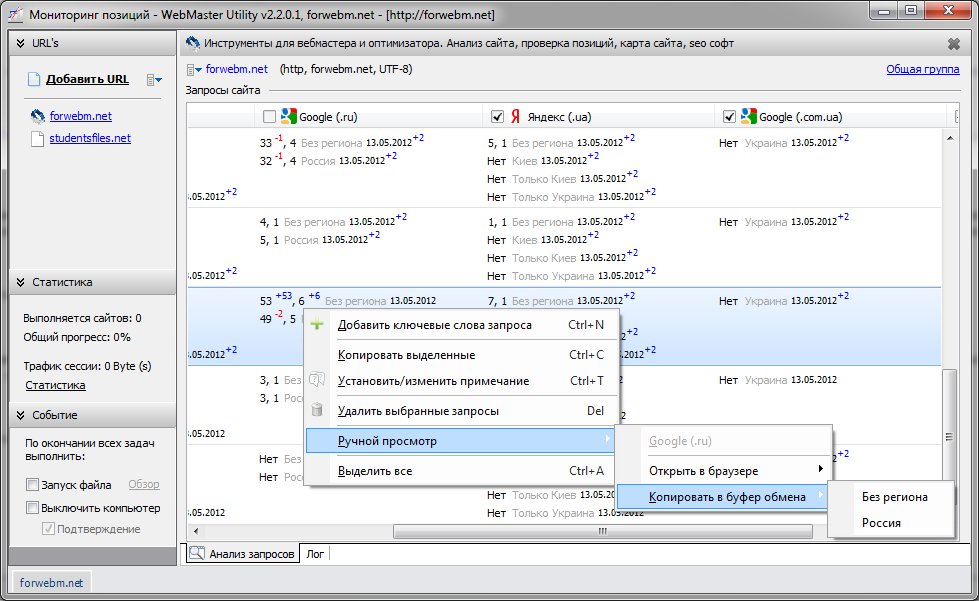Click the forwebm.net site favicon in URL list
Image resolution: width=979 pixels, height=601 pixels.
point(38,116)
